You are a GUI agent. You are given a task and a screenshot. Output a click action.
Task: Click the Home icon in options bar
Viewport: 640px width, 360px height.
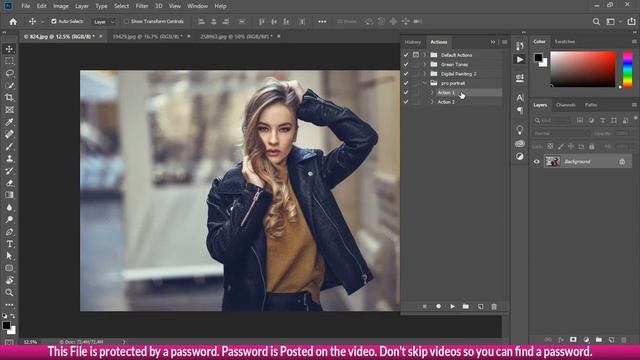coord(13,22)
